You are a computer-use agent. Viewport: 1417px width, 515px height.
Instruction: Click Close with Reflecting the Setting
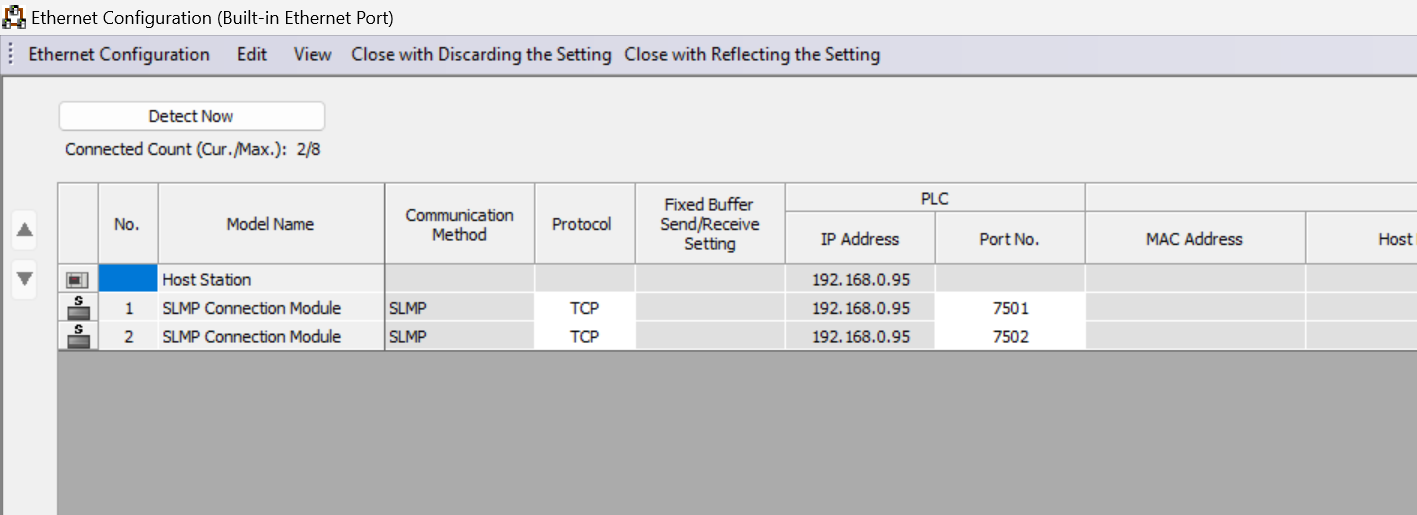click(752, 54)
